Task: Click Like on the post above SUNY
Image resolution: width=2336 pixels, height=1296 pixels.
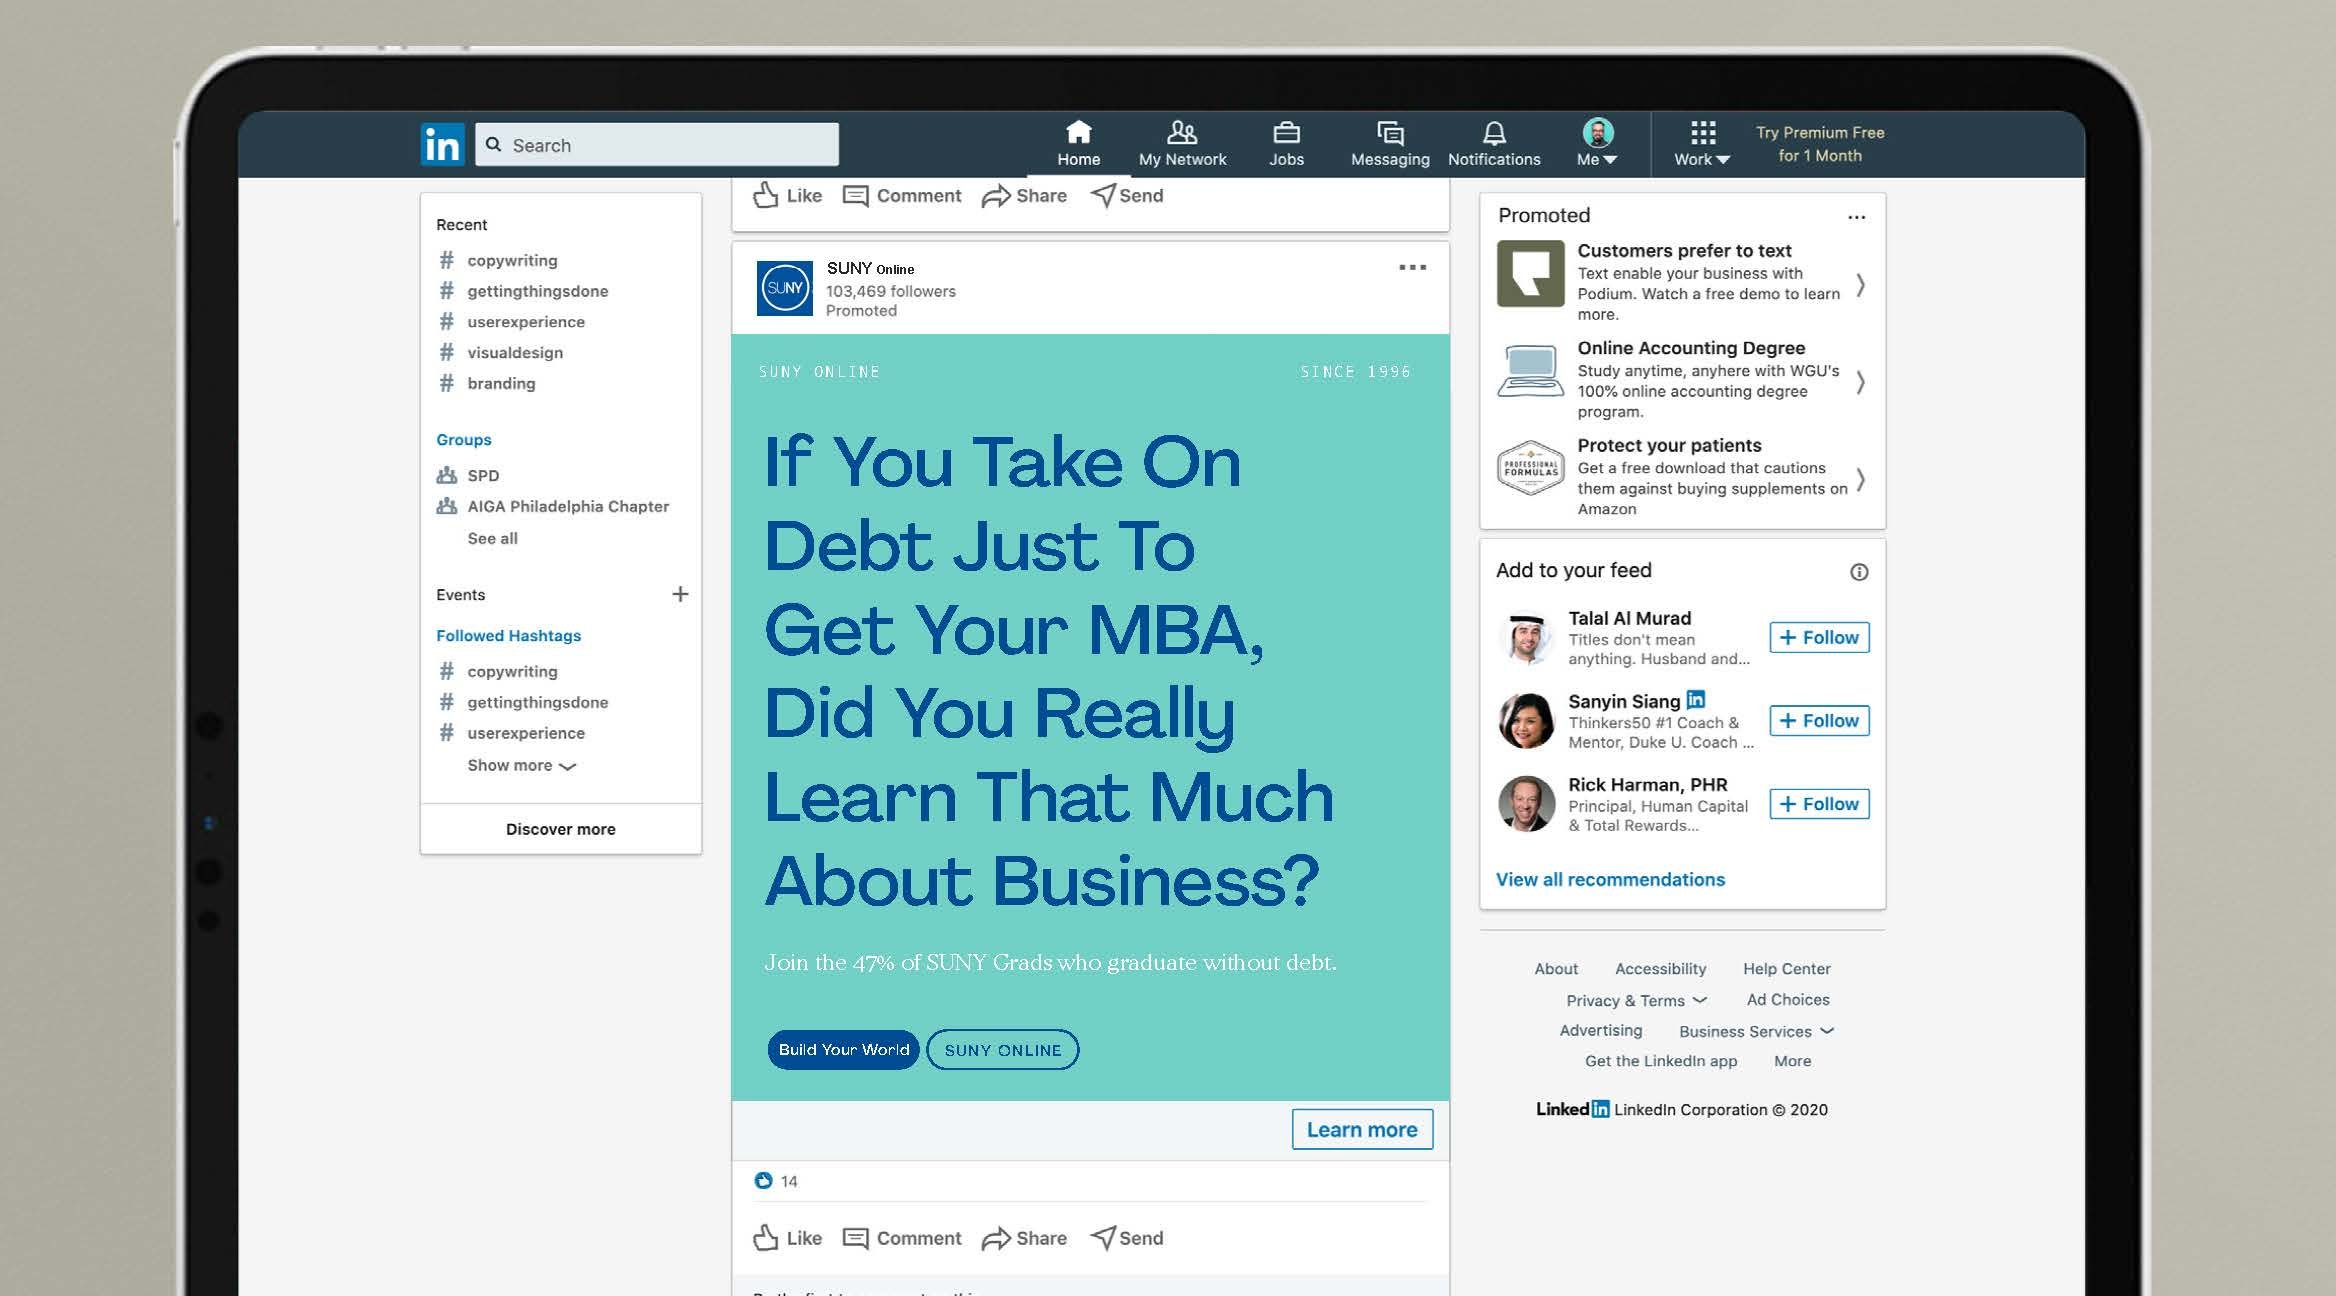Action: click(x=787, y=196)
